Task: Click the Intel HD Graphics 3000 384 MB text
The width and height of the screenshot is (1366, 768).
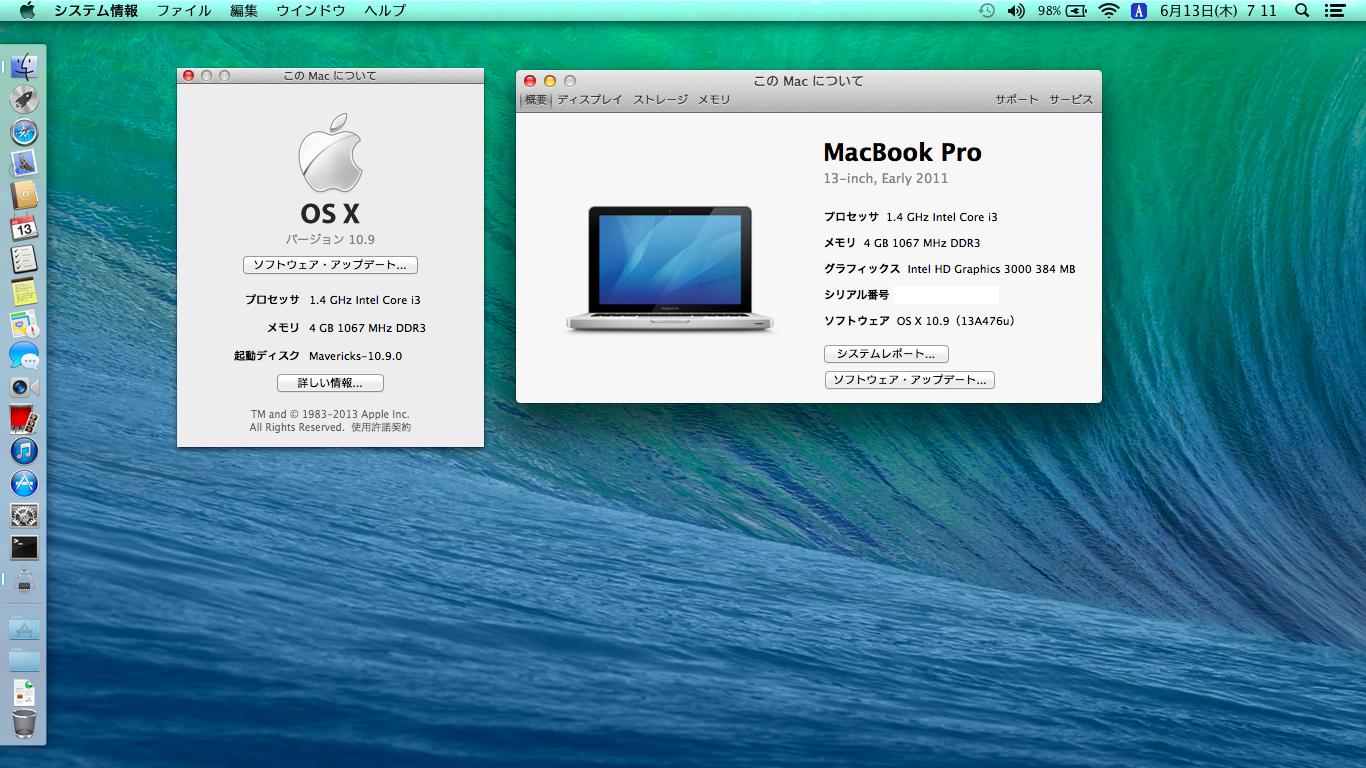Action: 991,269
